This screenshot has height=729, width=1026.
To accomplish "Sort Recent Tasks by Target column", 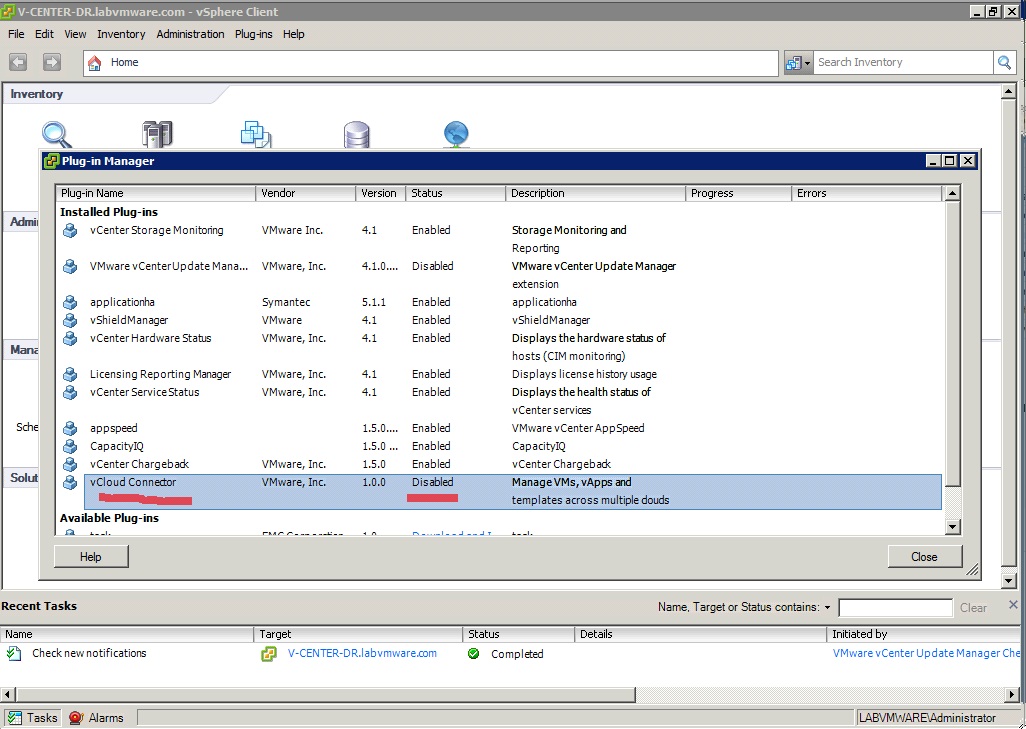I will 359,634.
